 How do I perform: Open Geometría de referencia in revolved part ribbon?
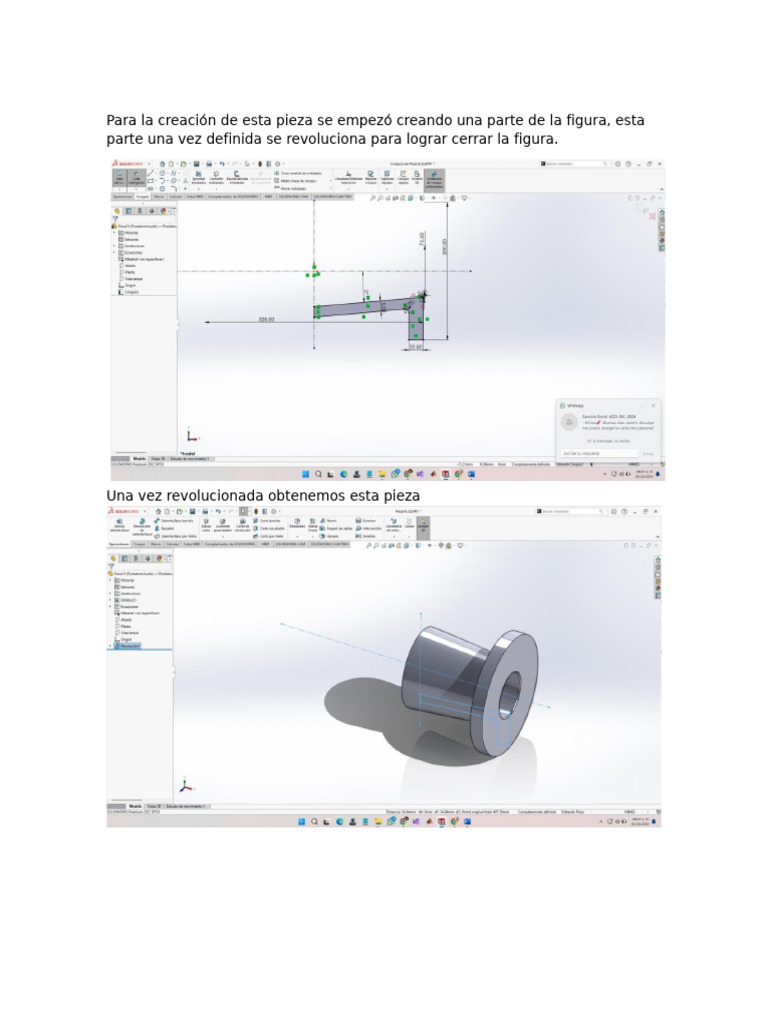[x=393, y=524]
